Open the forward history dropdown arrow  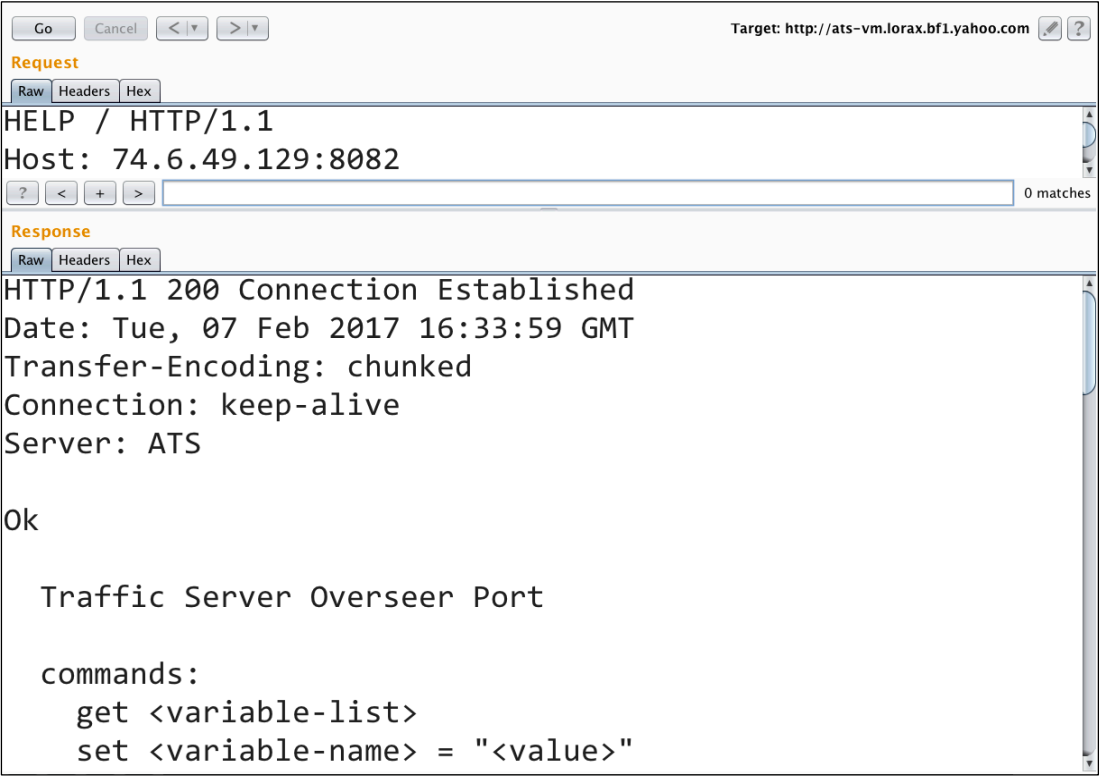click(x=256, y=29)
